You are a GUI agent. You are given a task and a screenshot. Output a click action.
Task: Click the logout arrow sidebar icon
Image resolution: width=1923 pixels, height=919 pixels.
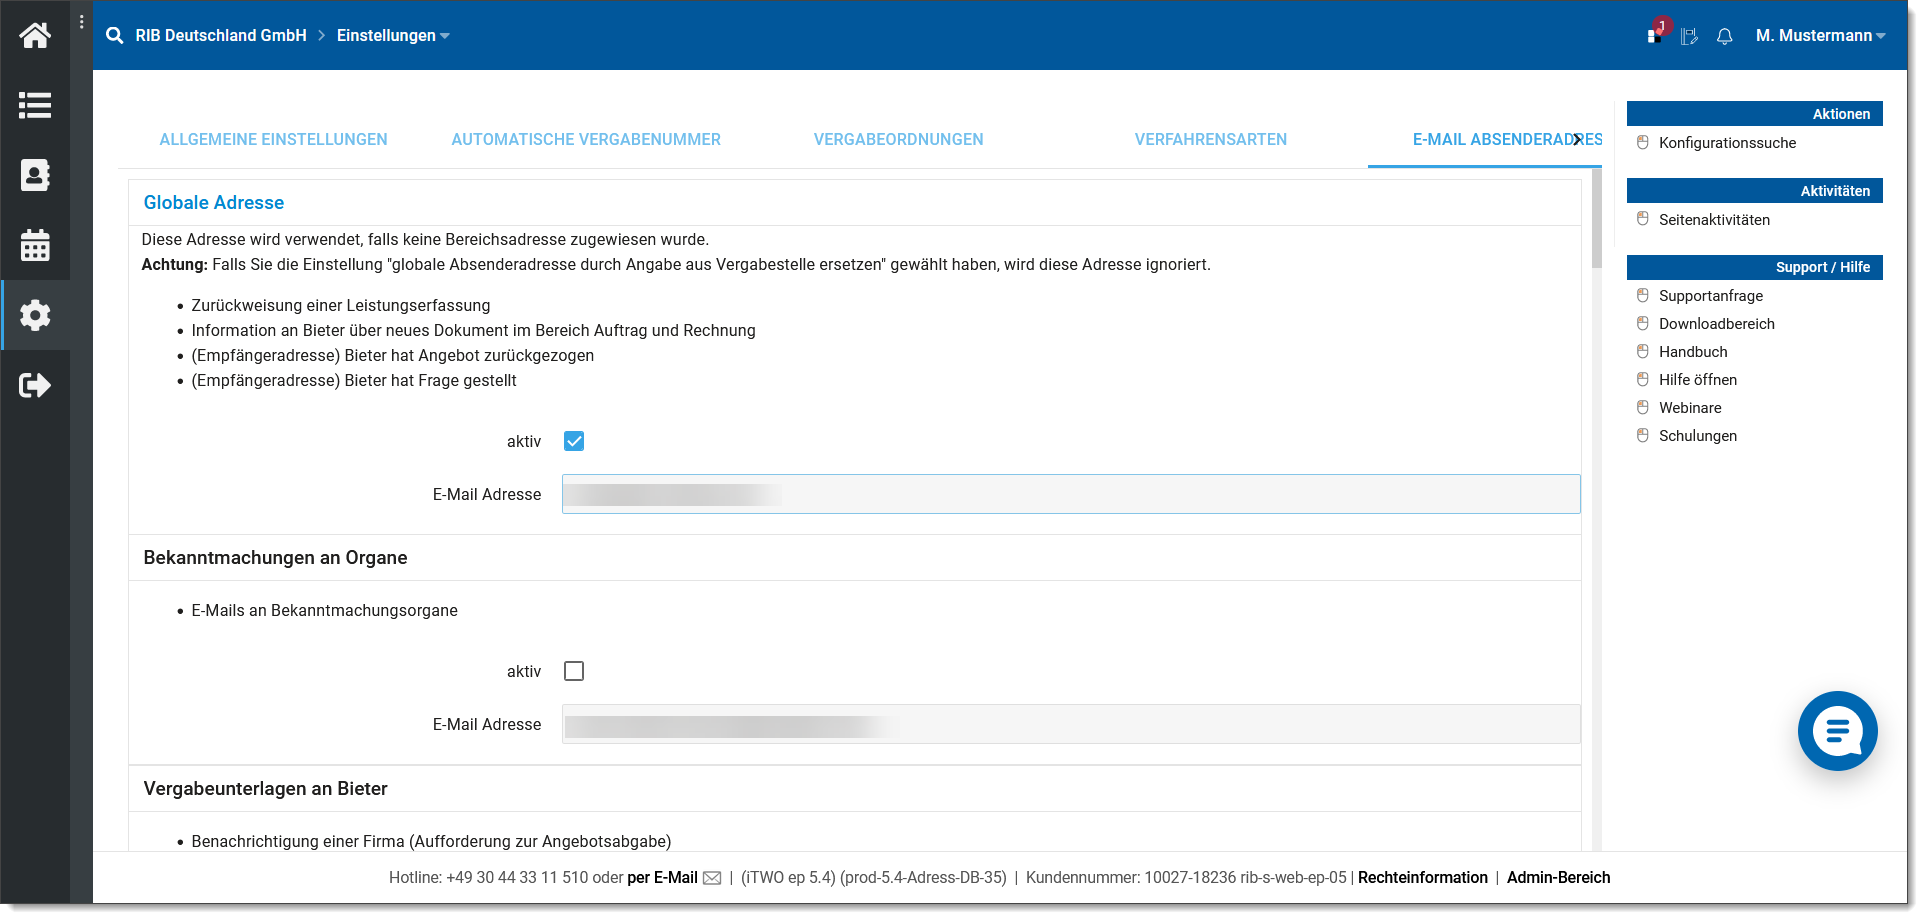[35, 385]
